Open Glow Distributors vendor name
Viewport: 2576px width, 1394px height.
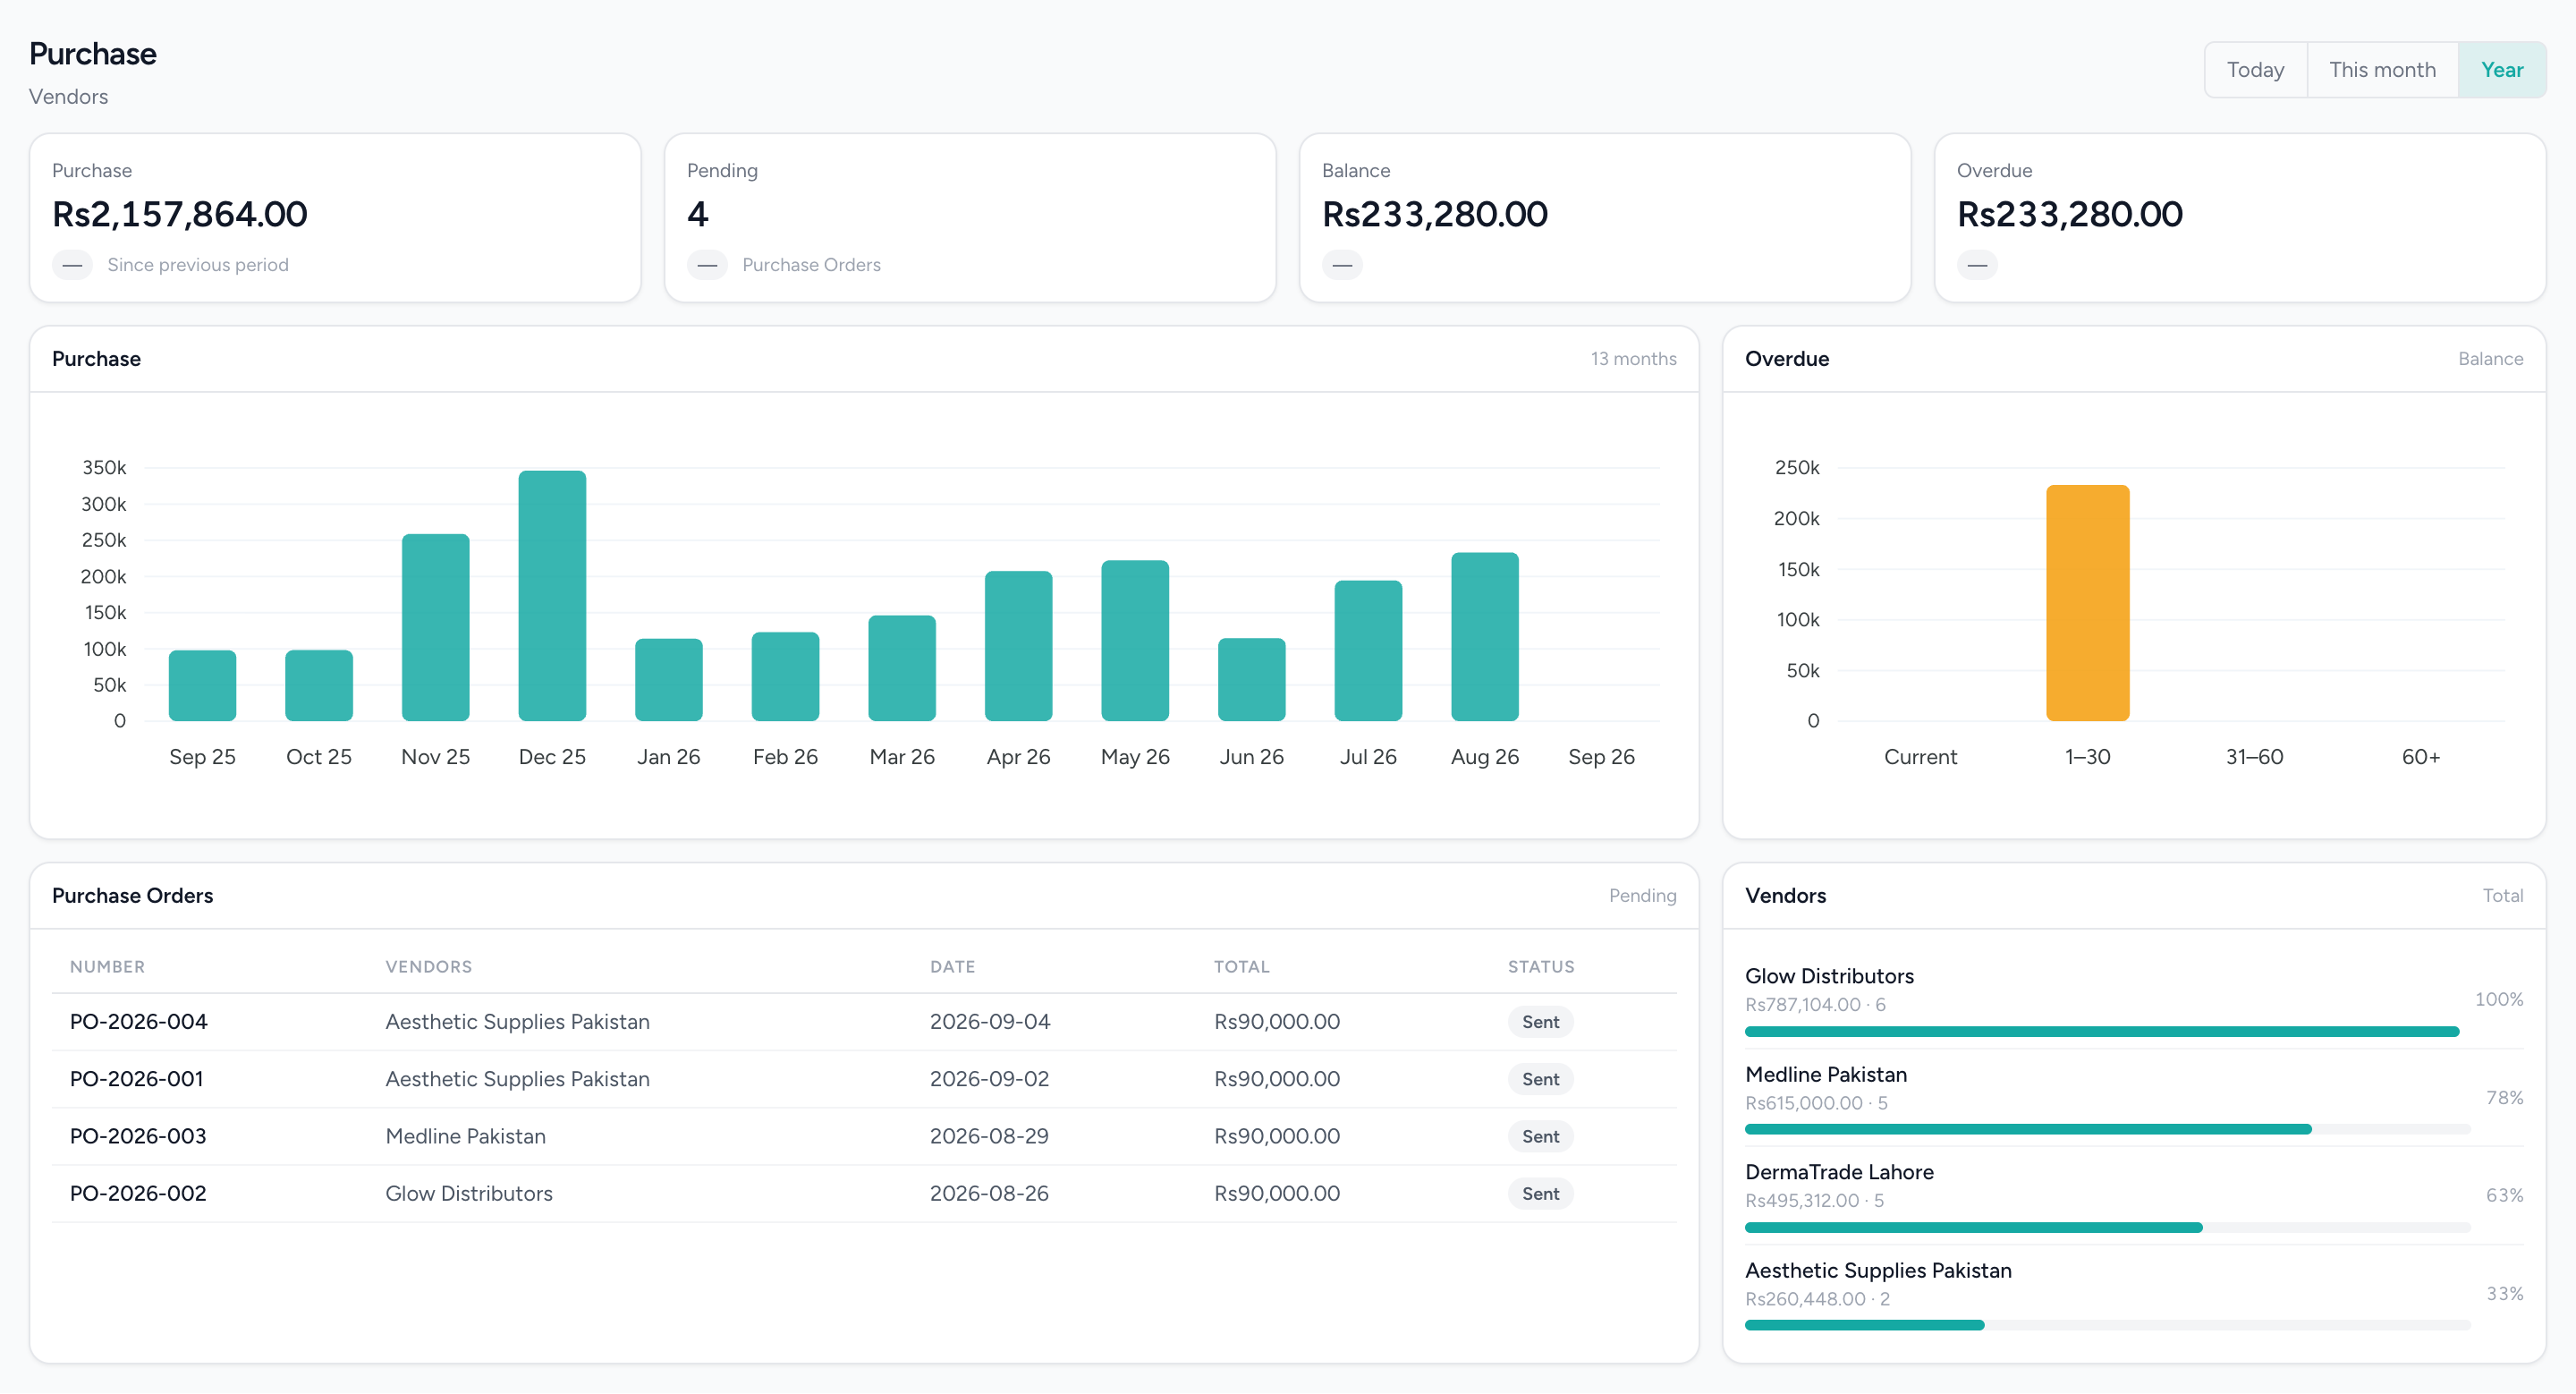1829,976
